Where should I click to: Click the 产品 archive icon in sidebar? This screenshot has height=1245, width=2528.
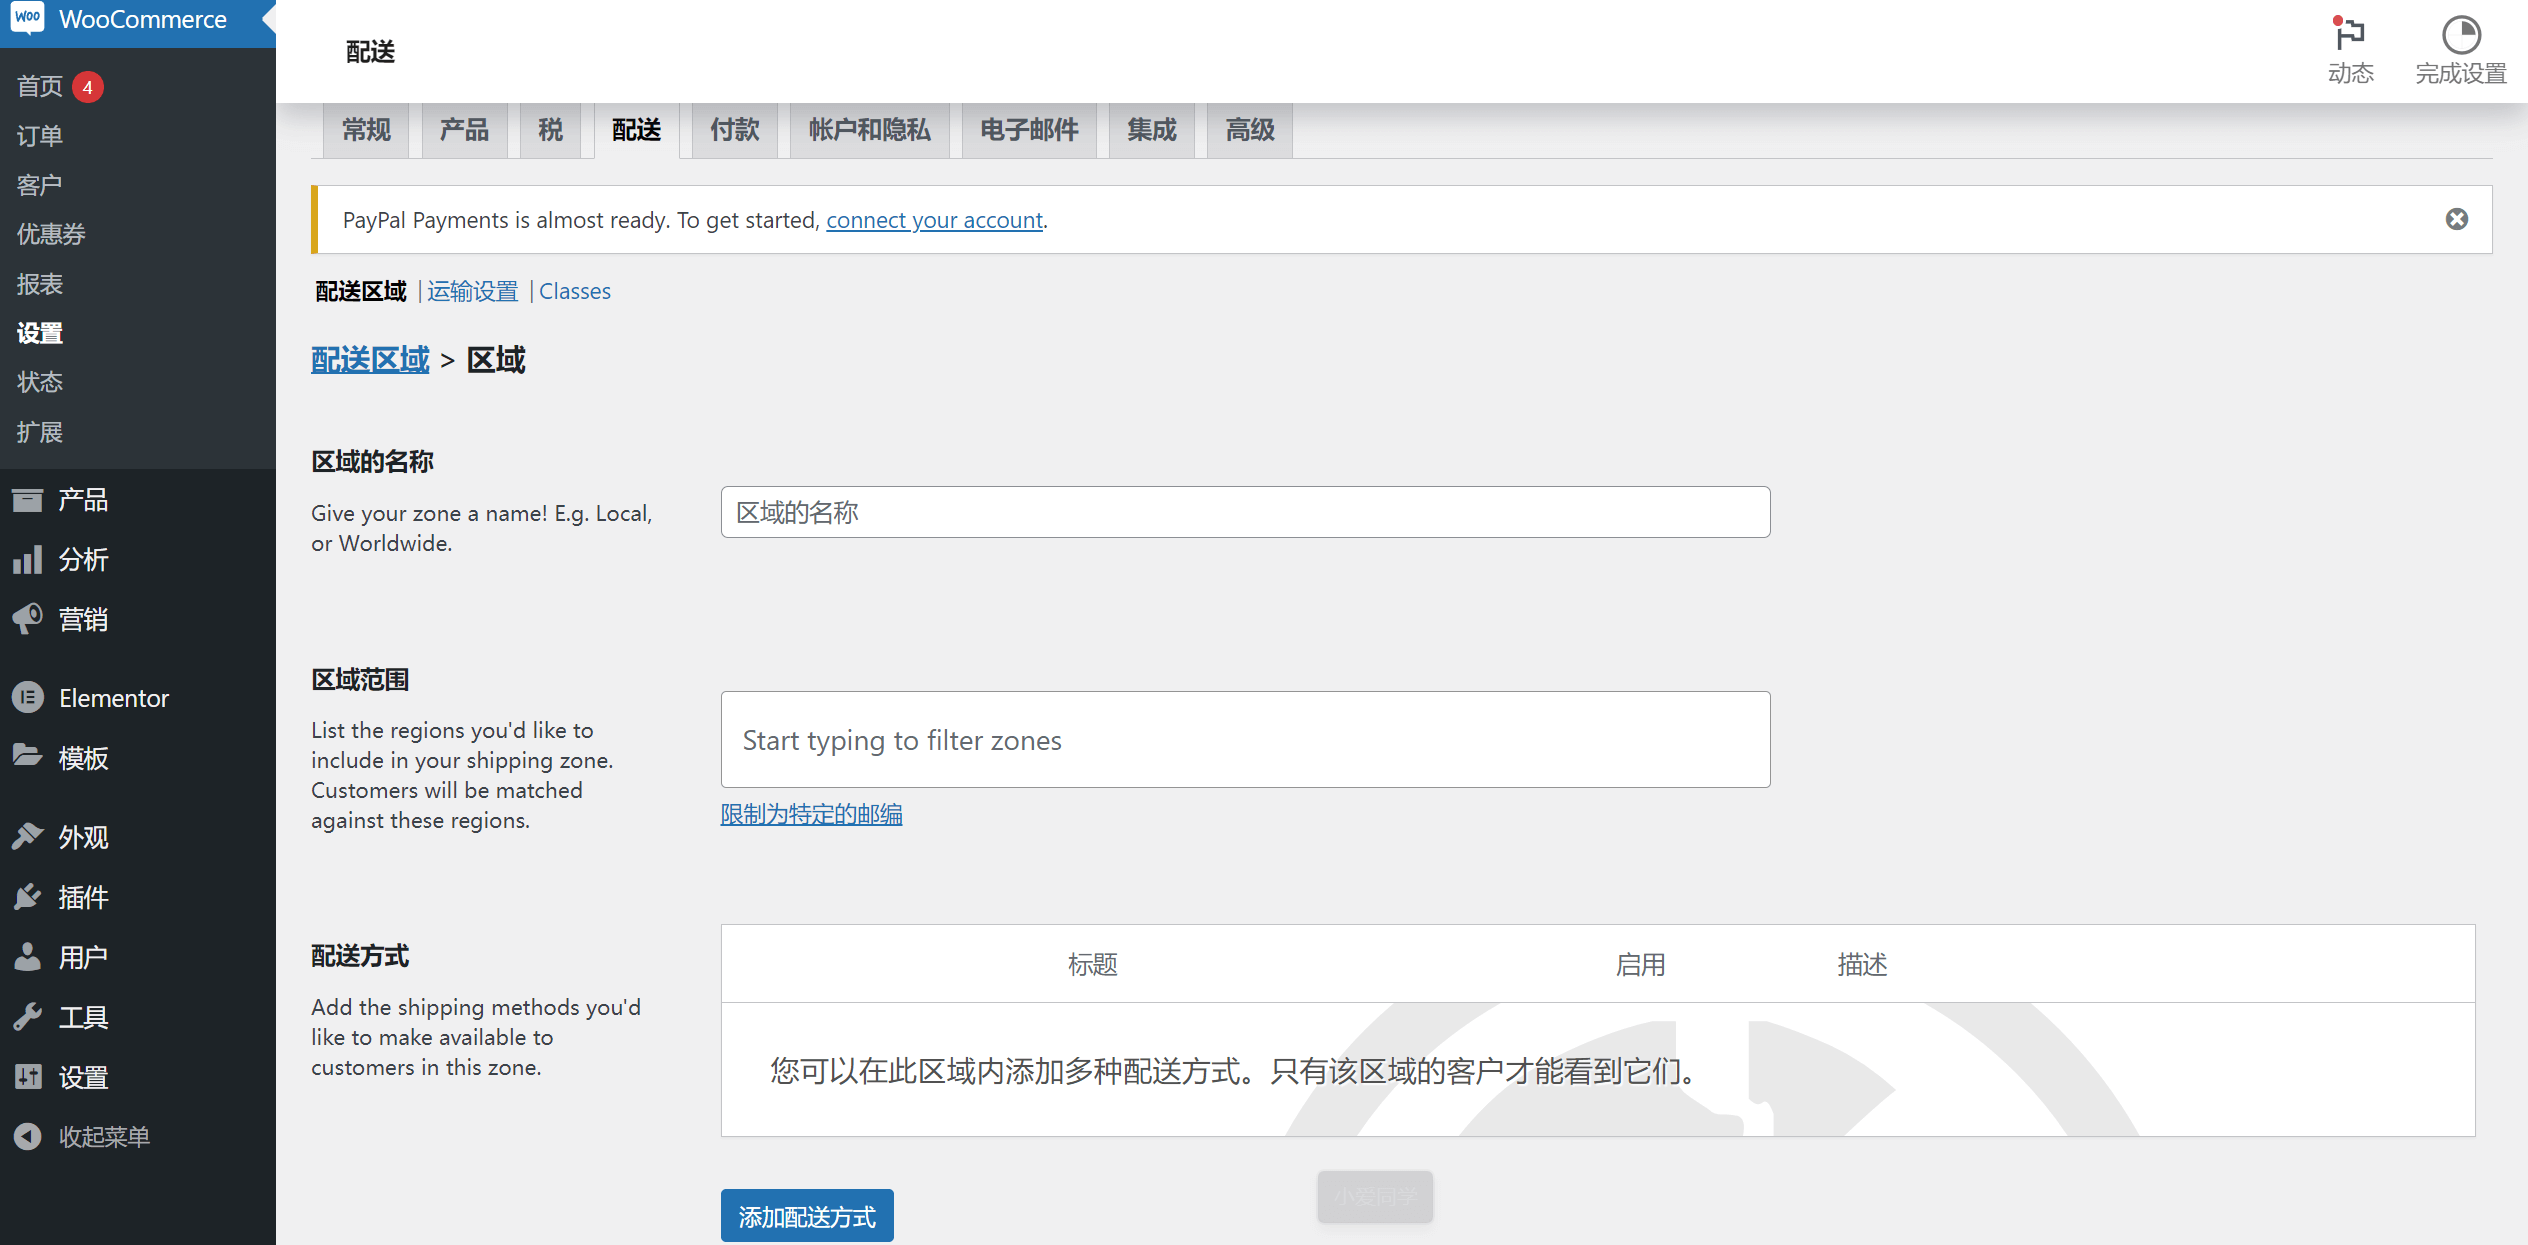[x=28, y=500]
